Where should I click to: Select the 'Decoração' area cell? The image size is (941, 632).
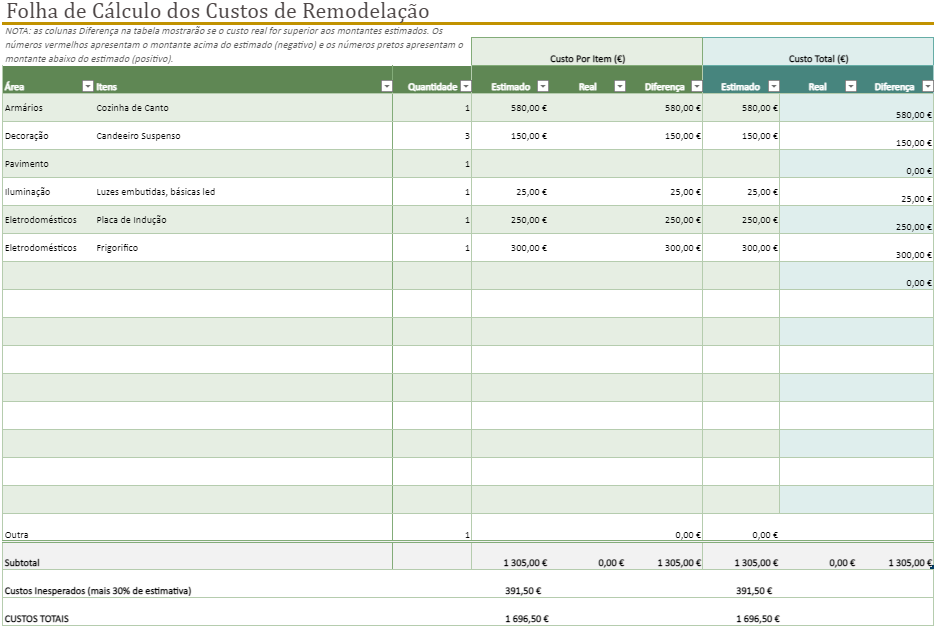coord(26,136)
